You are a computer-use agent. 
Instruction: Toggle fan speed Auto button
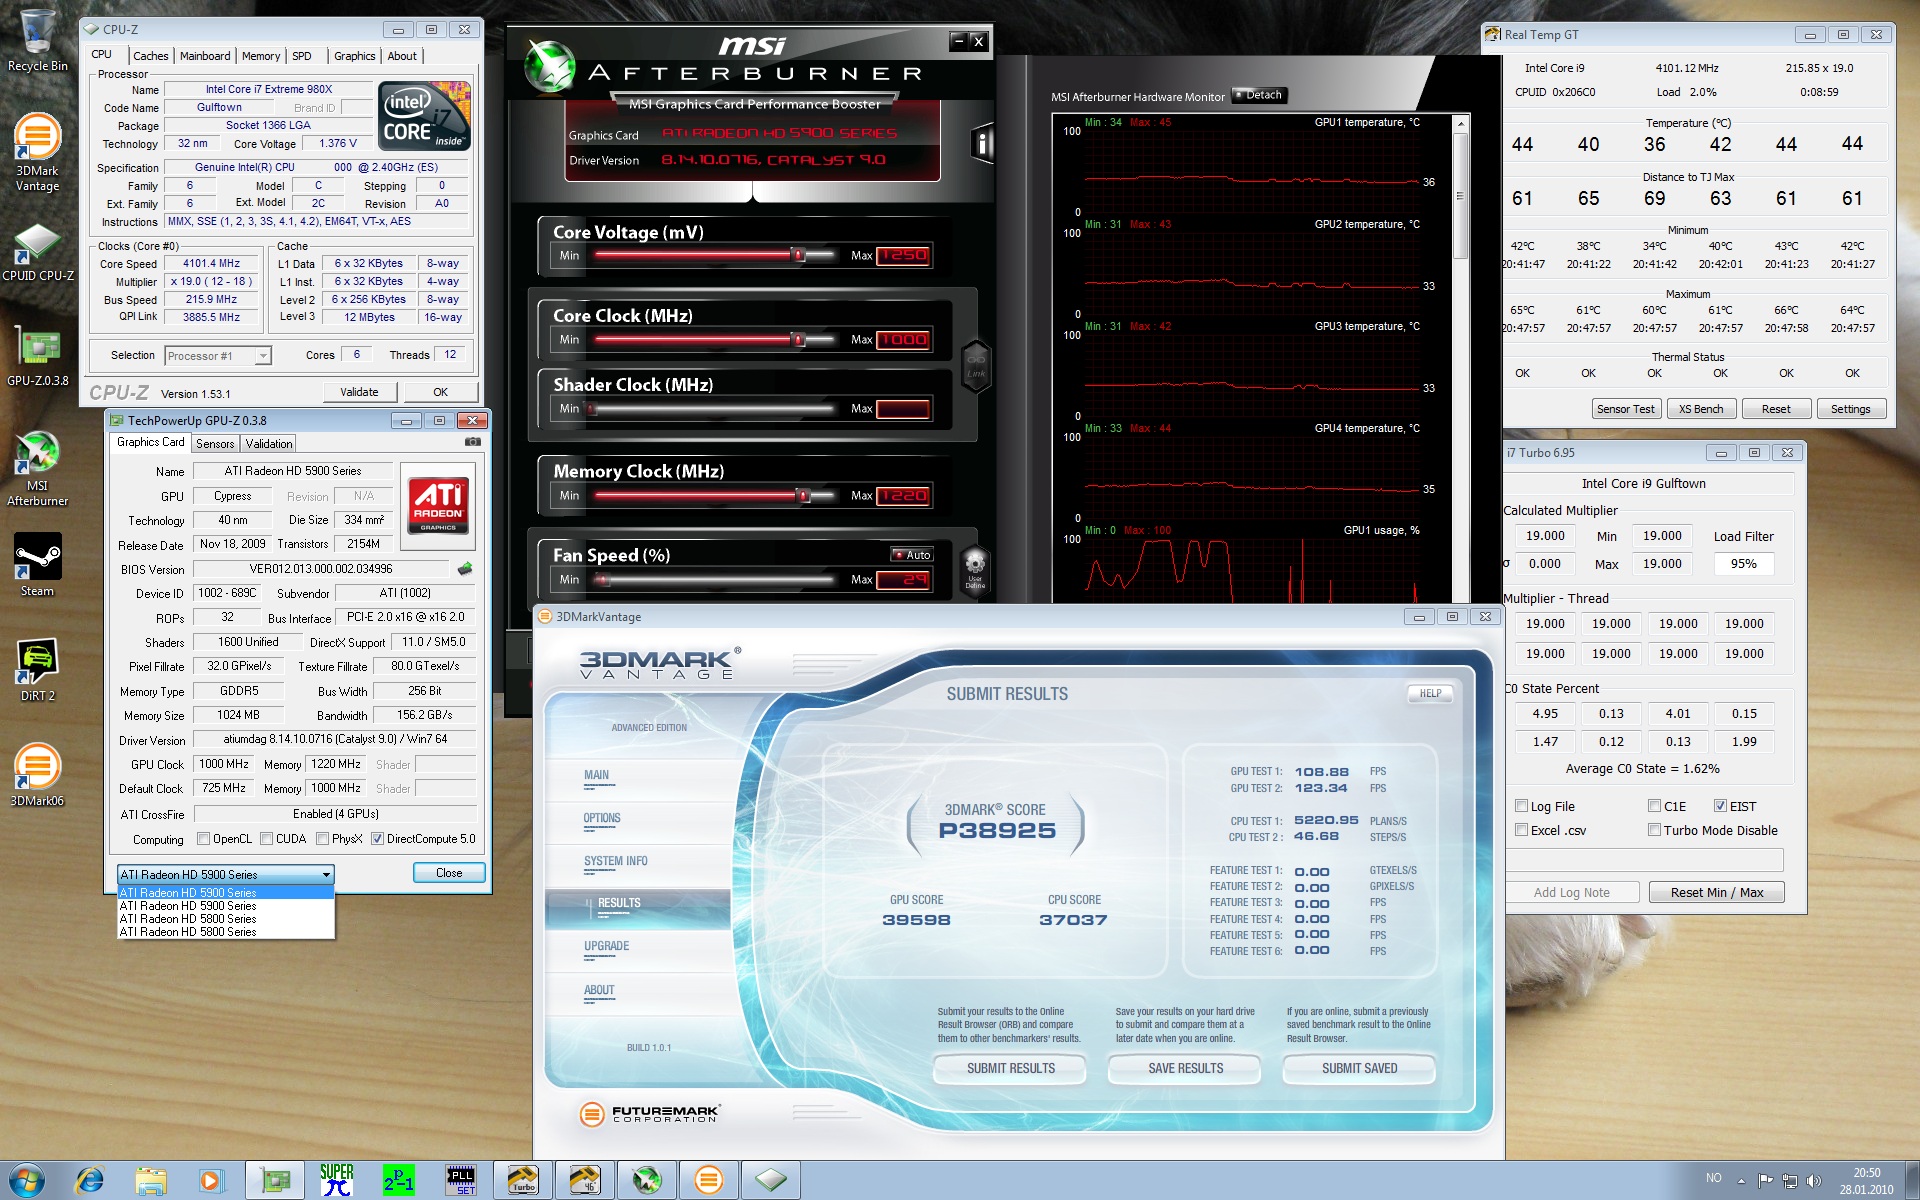point(912,555)
